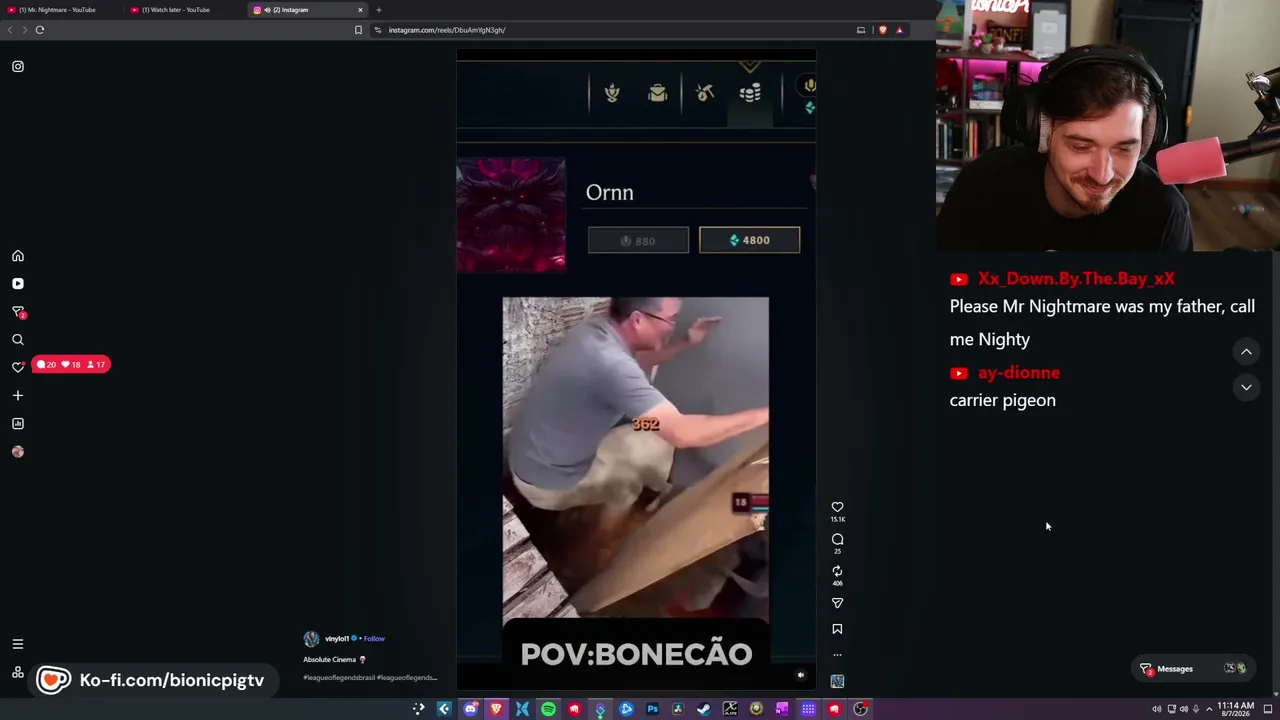Viewport: 1280px width, 720px height.
Task: Follow the vinylol1 account
Action: pos(374,639)
